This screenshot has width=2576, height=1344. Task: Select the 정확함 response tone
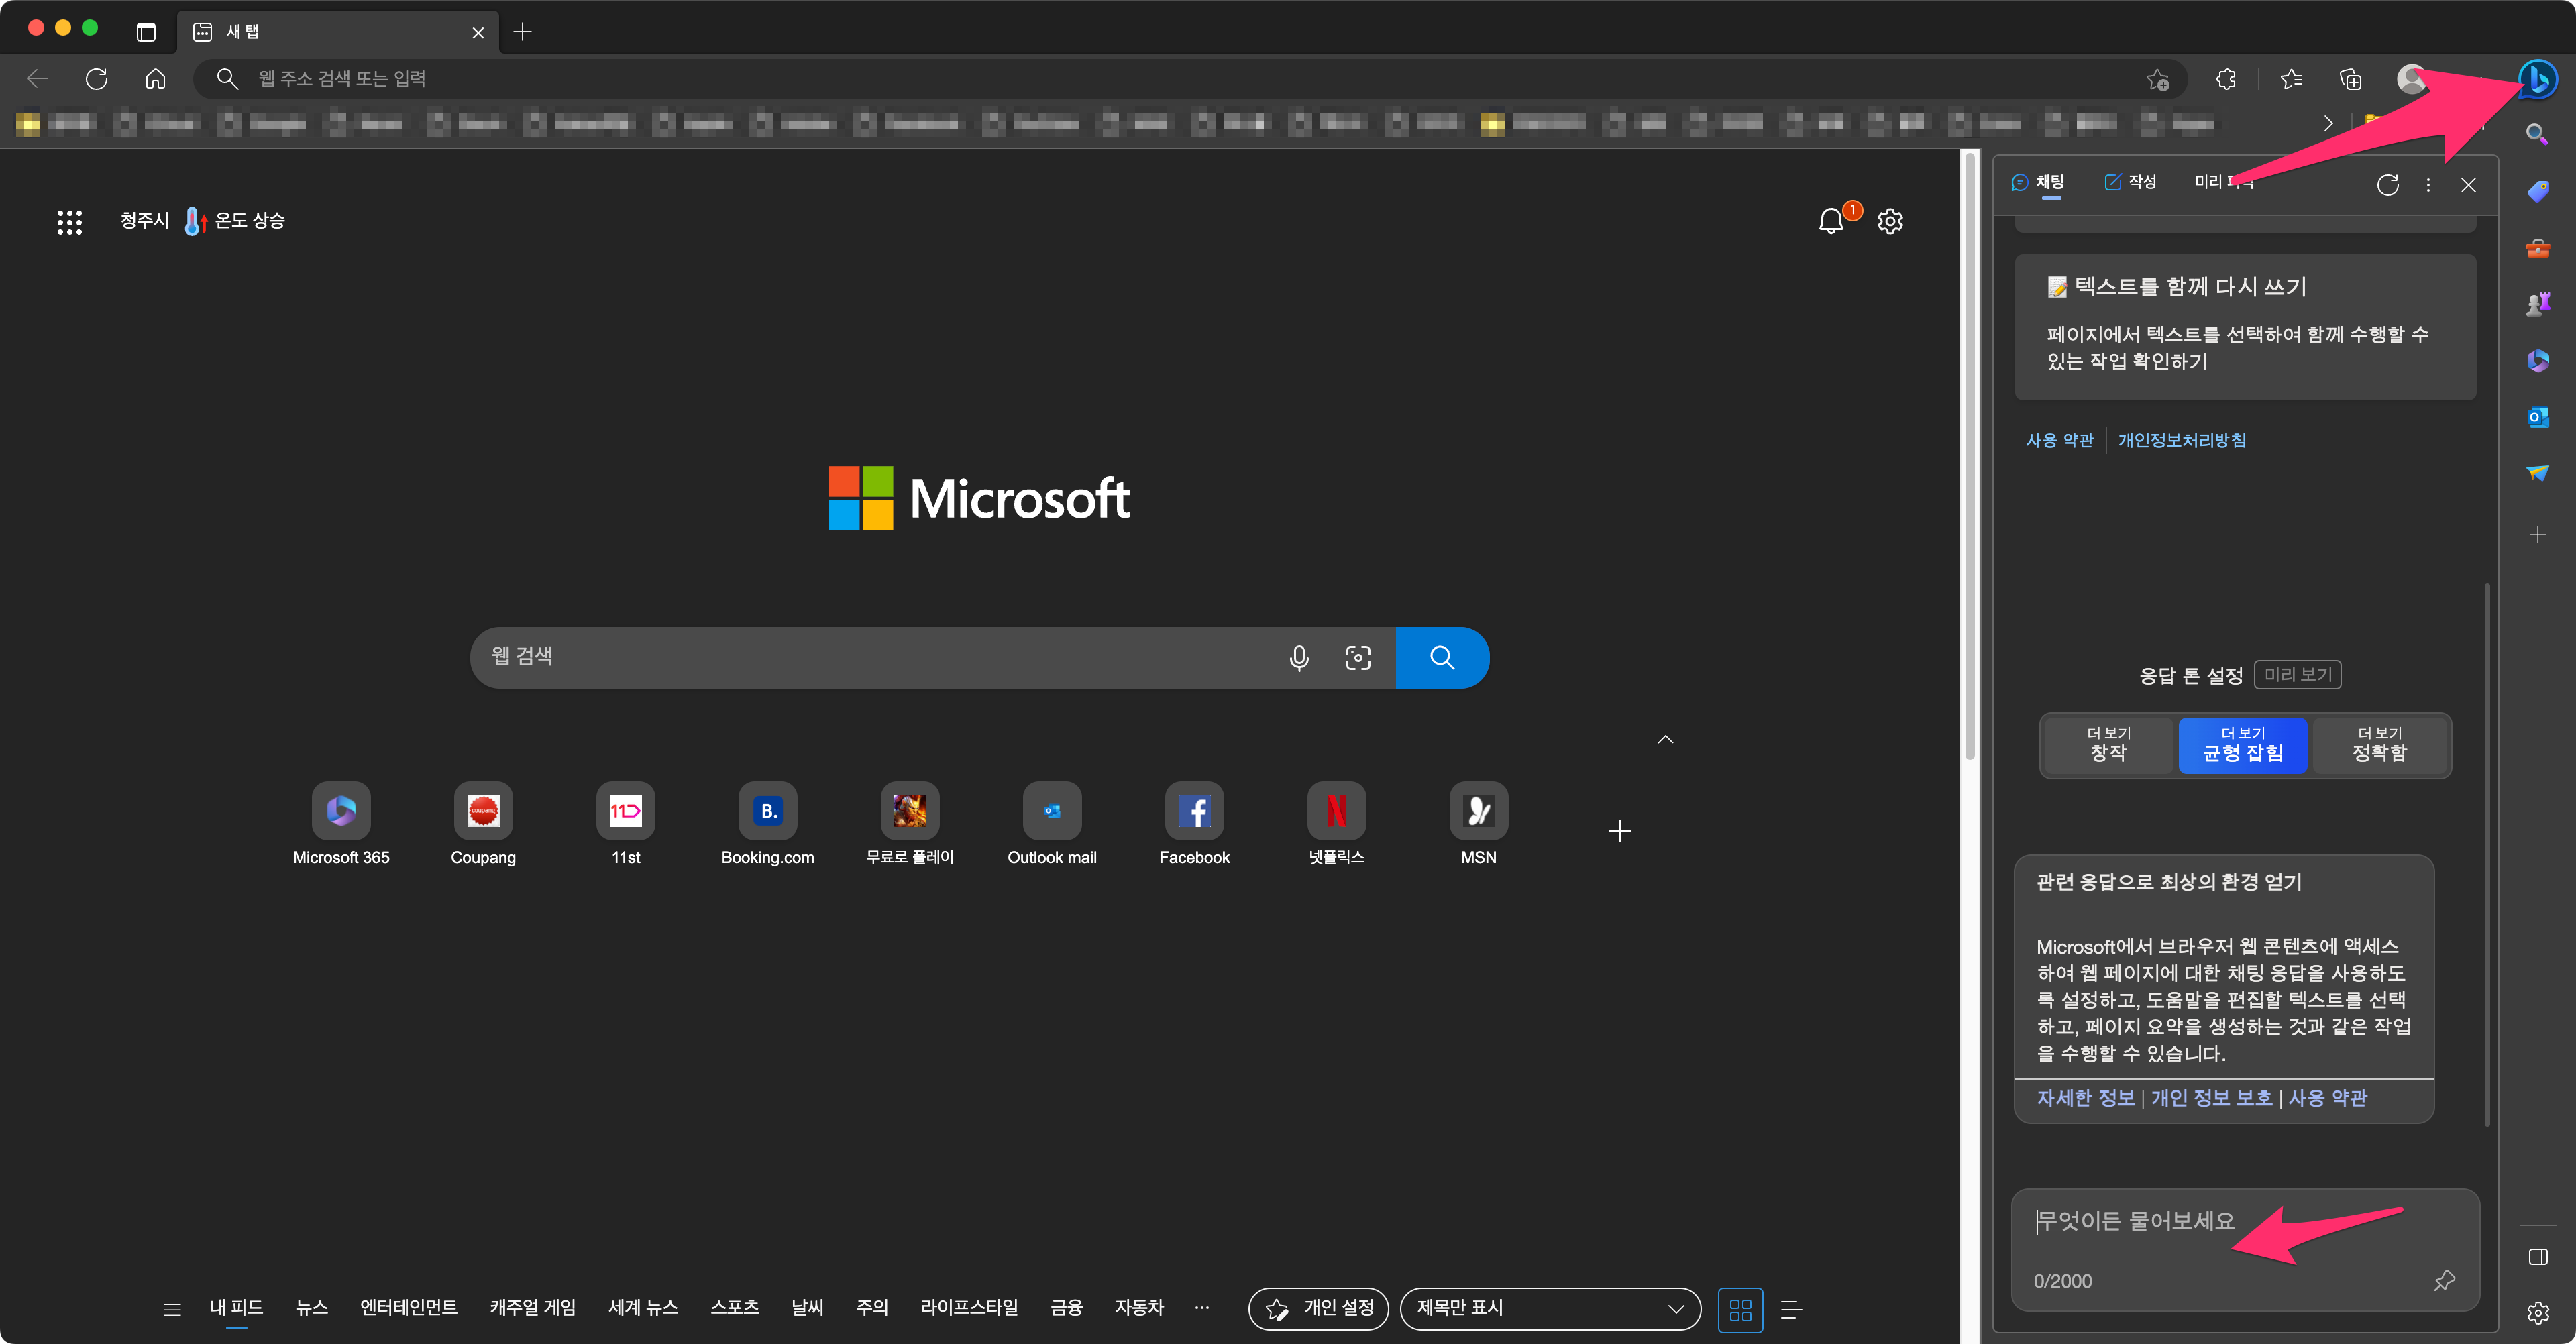(2379, 745)
